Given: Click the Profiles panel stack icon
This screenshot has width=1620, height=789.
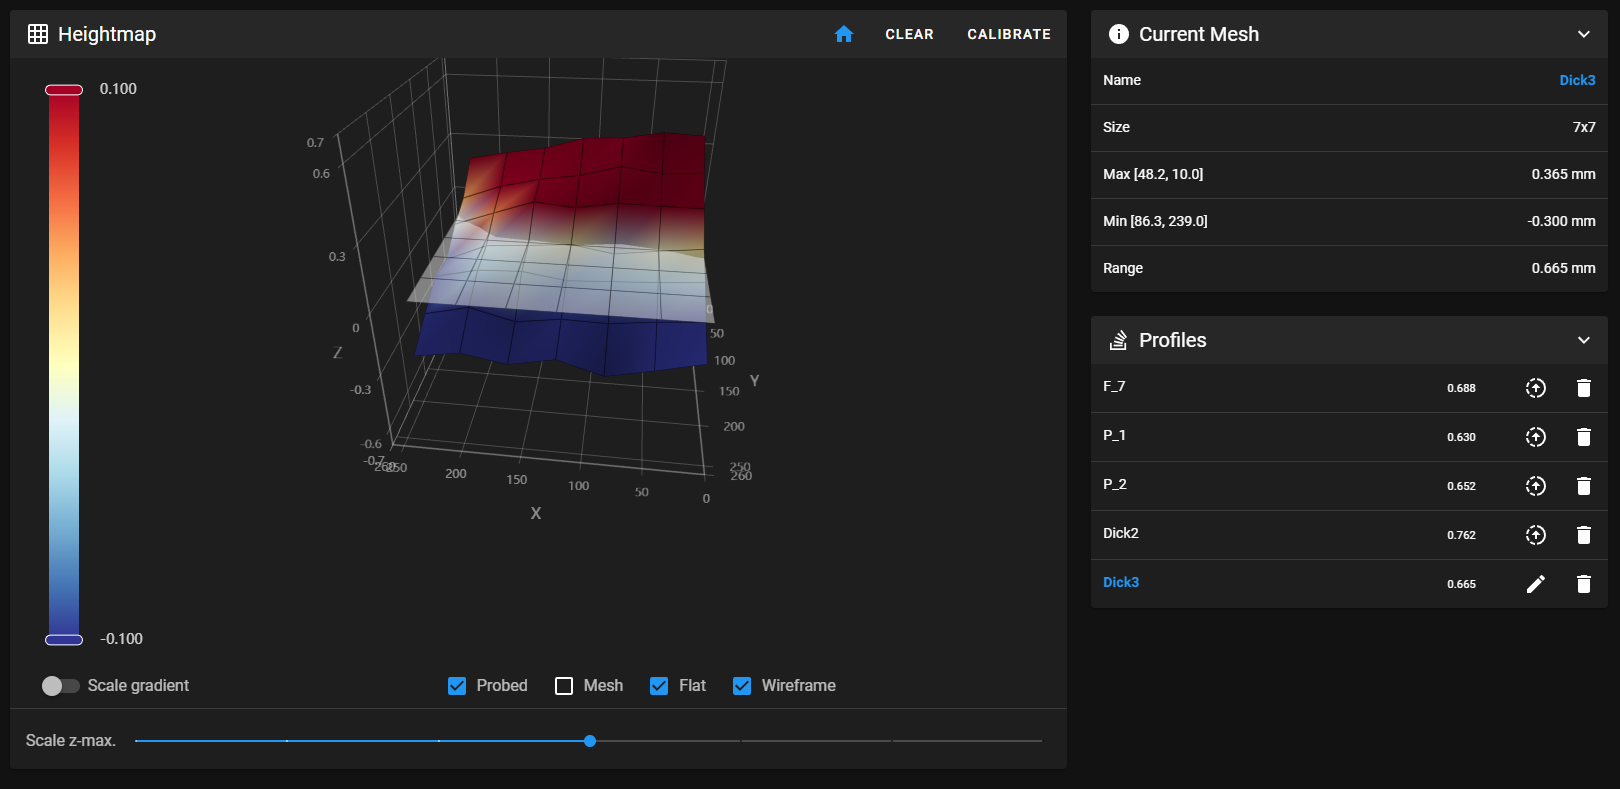Looking at the screenshot, I should [x=1119, y=340].
